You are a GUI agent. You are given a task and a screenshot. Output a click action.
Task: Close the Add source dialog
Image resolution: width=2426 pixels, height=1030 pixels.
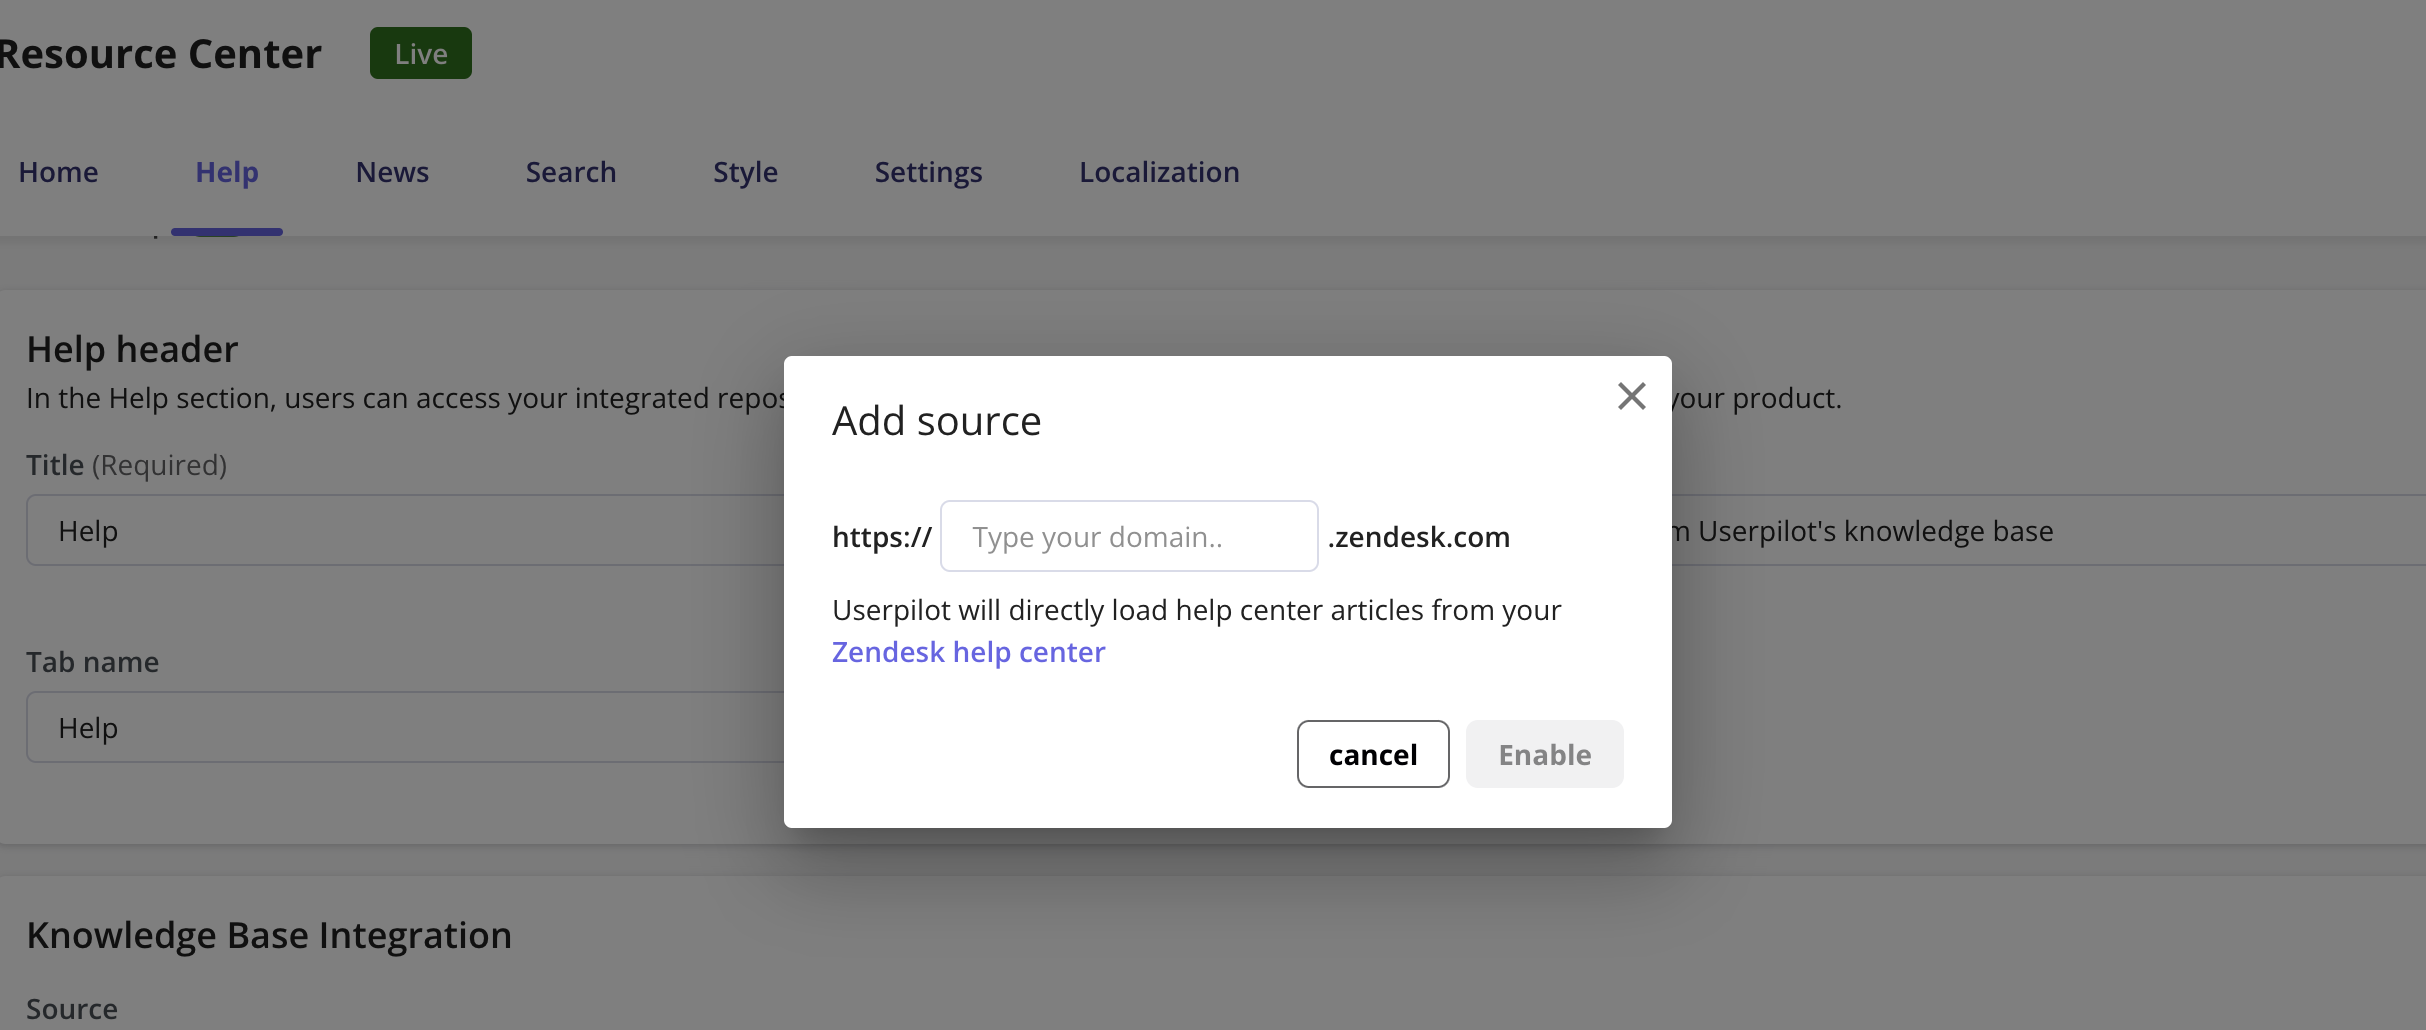pyautogui.click(x=1631, y=396)
